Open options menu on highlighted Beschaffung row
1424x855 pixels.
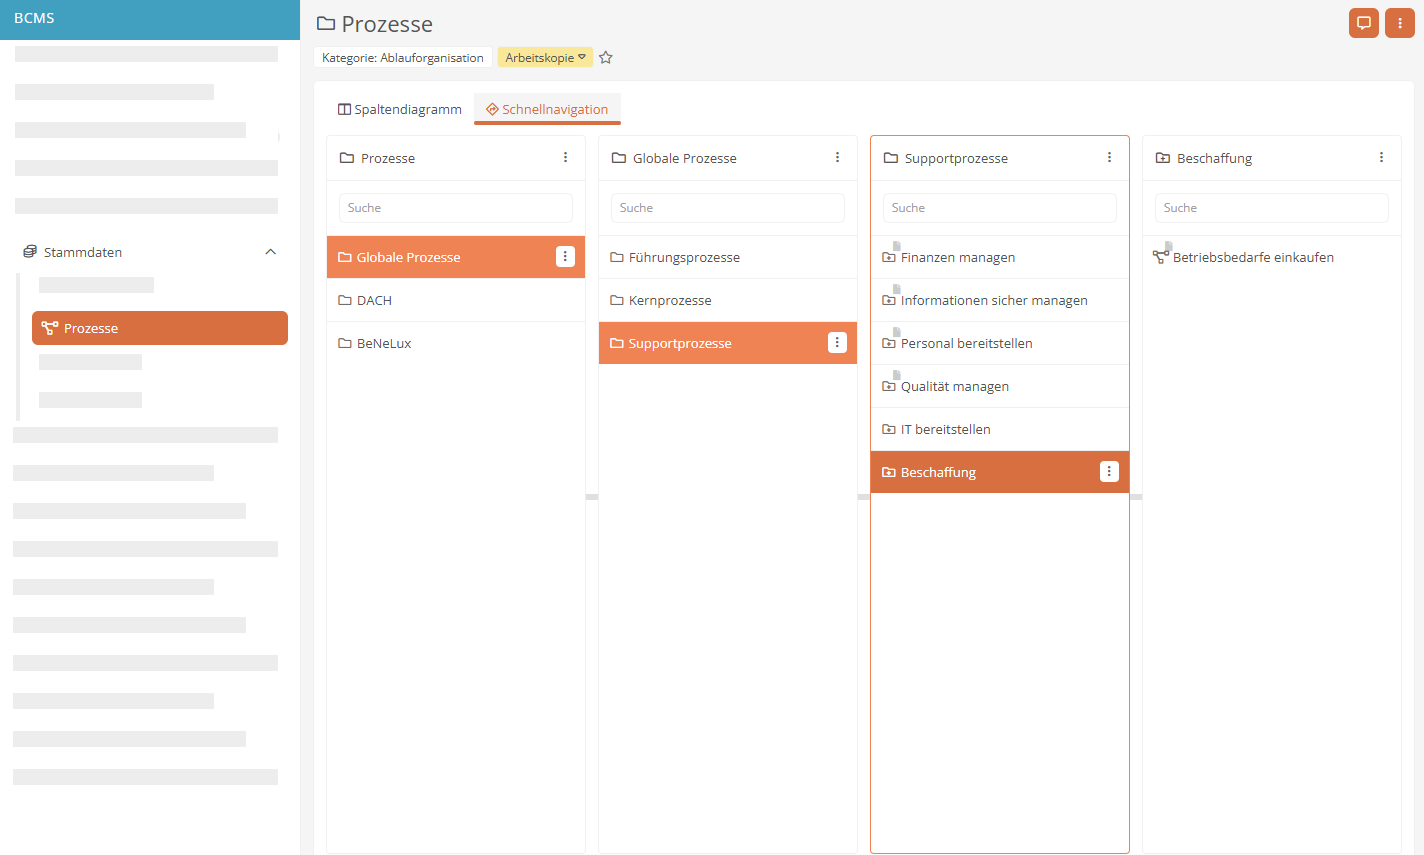coord(1109,472)
